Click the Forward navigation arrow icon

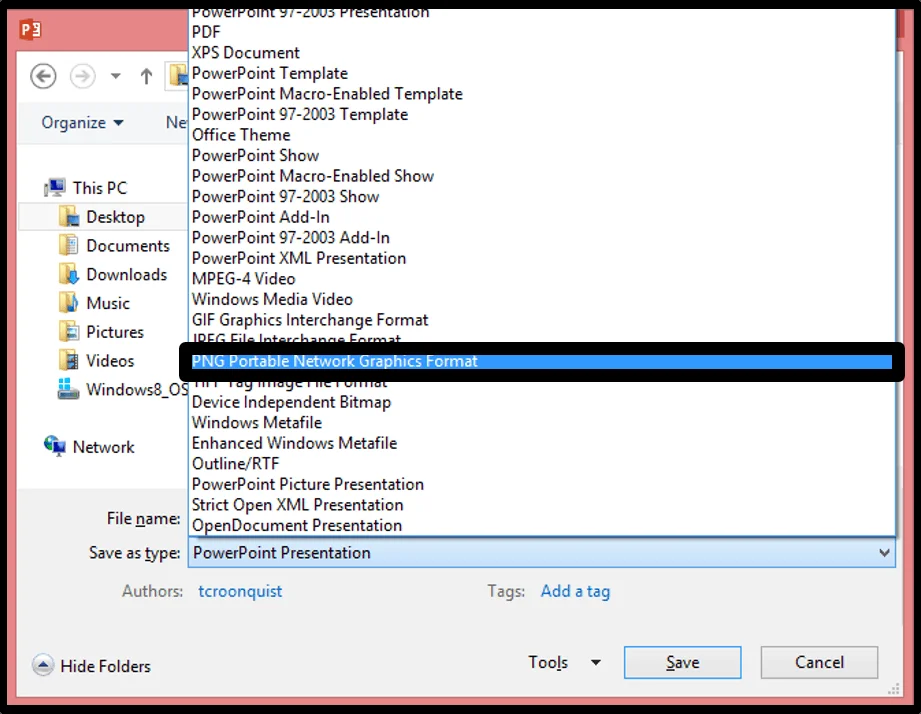(x=82, y=76)
